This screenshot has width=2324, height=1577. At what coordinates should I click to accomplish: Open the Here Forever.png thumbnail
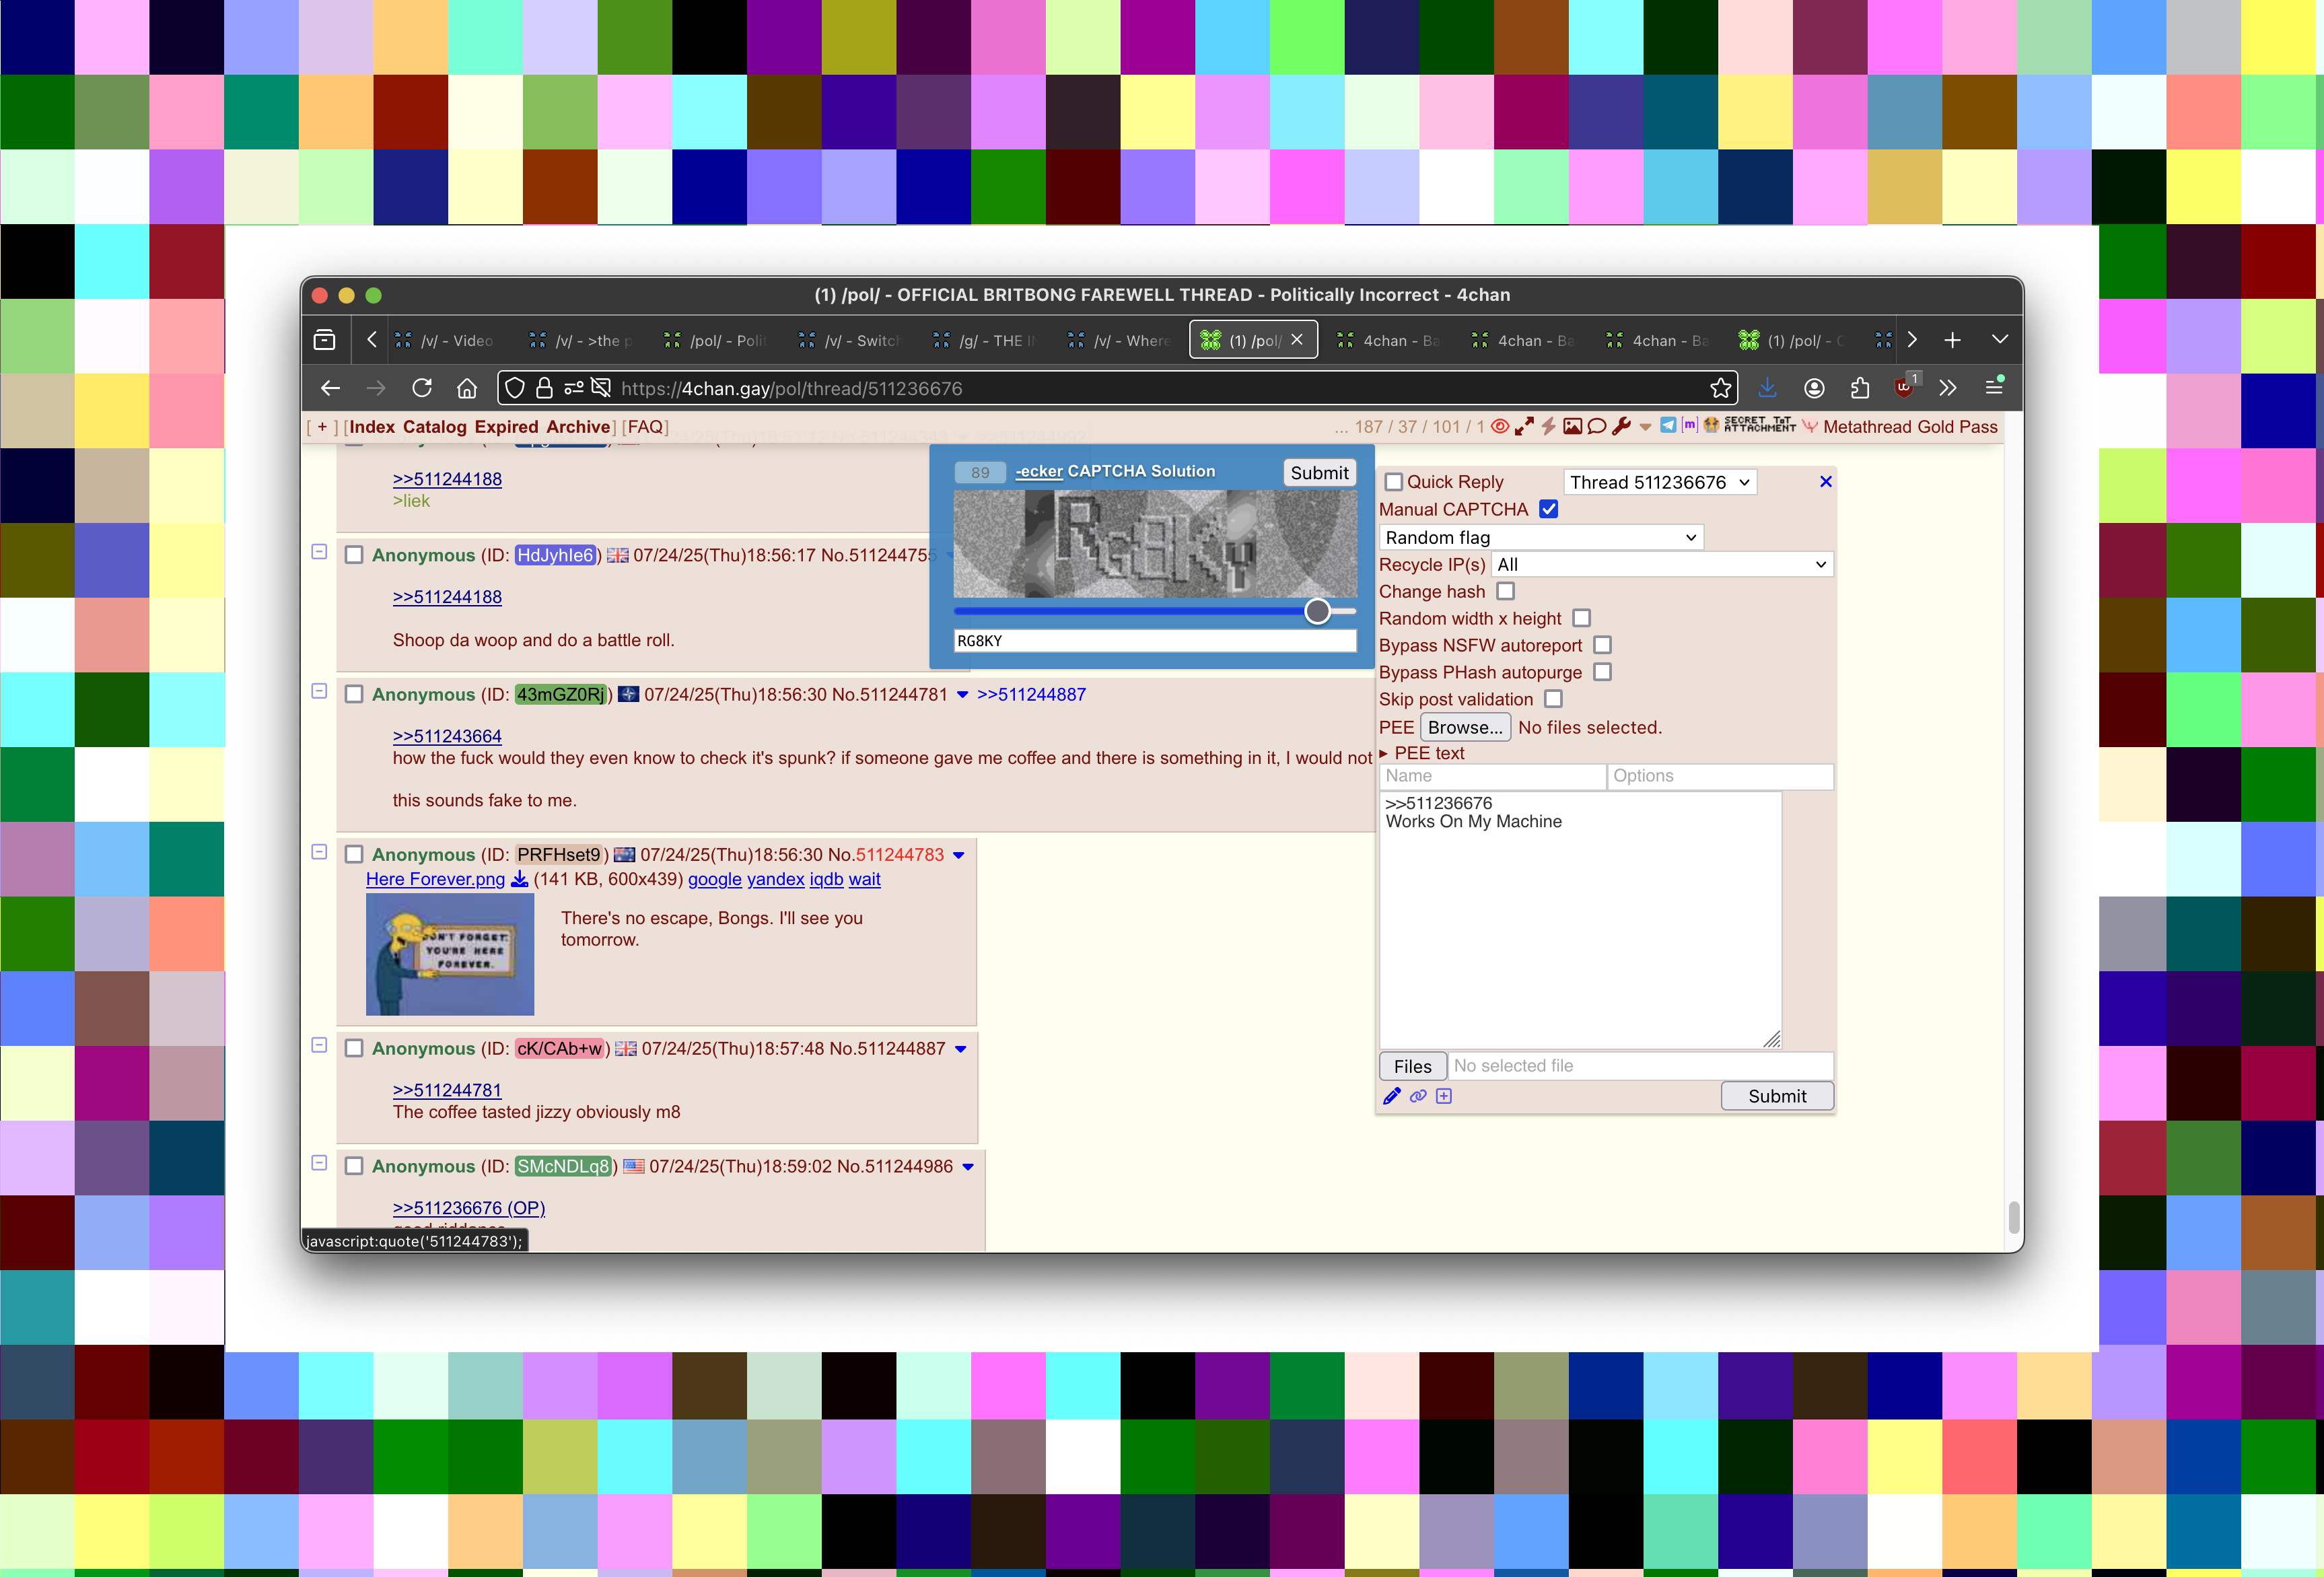click(450, 954)
